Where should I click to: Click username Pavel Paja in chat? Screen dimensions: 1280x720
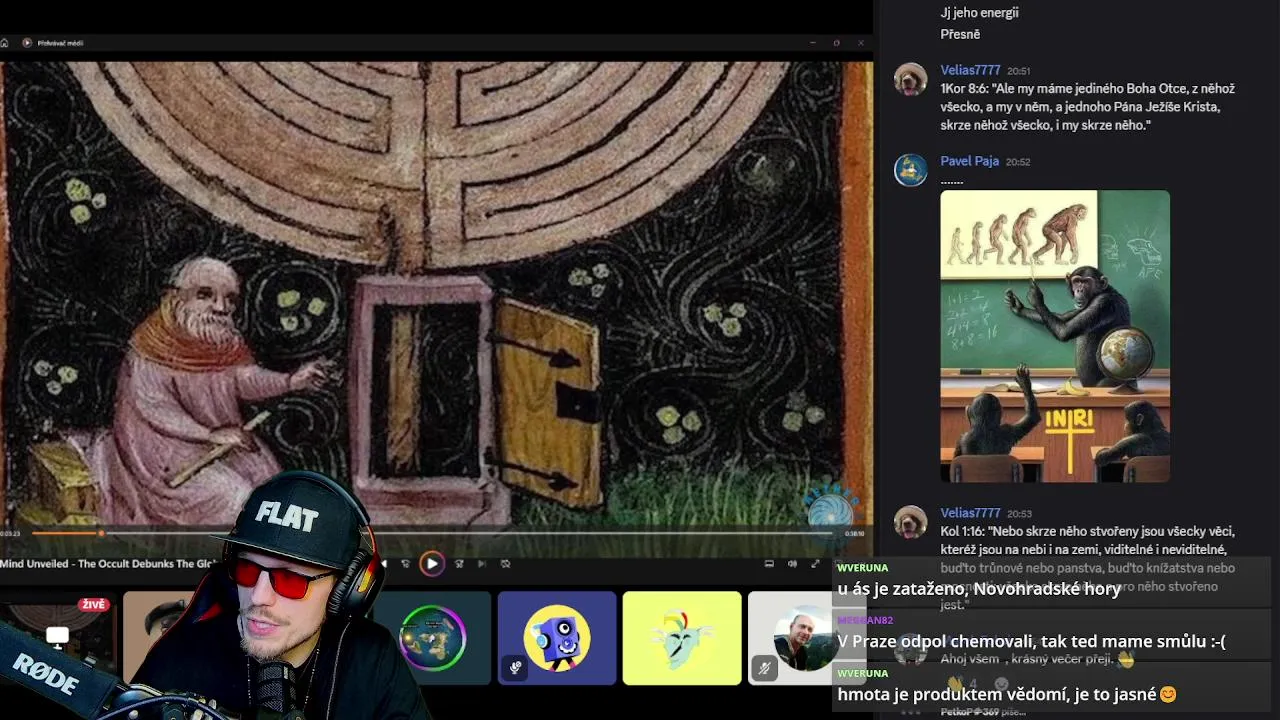(x=969, y=161)
